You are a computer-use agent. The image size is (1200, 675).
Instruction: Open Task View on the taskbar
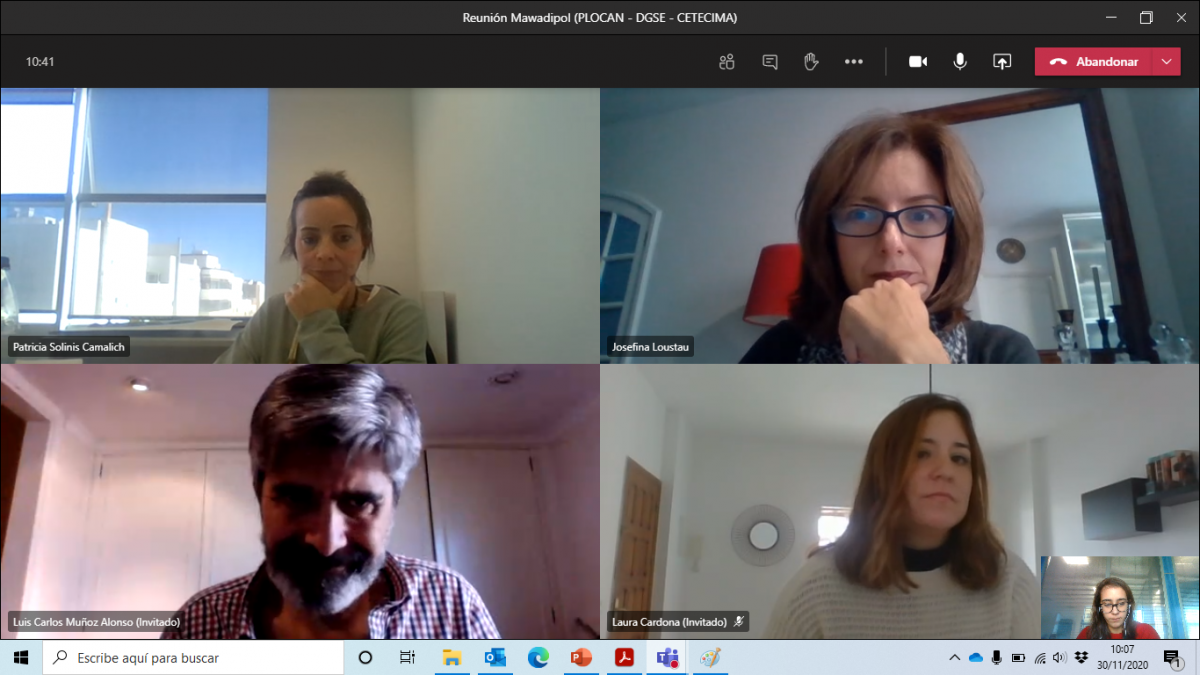point(407,657)
